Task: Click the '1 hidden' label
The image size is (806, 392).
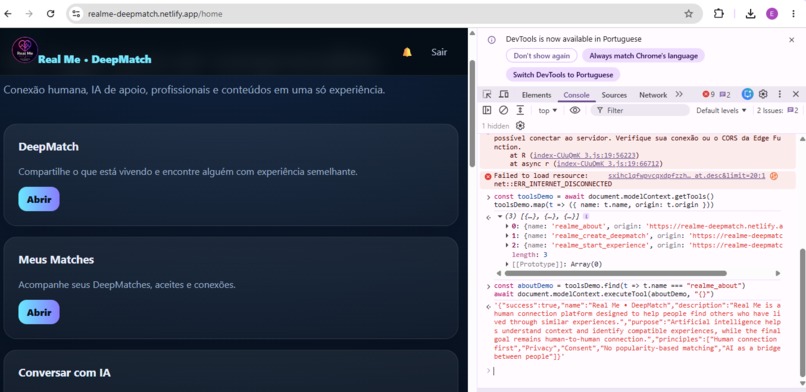Action: click(x=496, y=126)
